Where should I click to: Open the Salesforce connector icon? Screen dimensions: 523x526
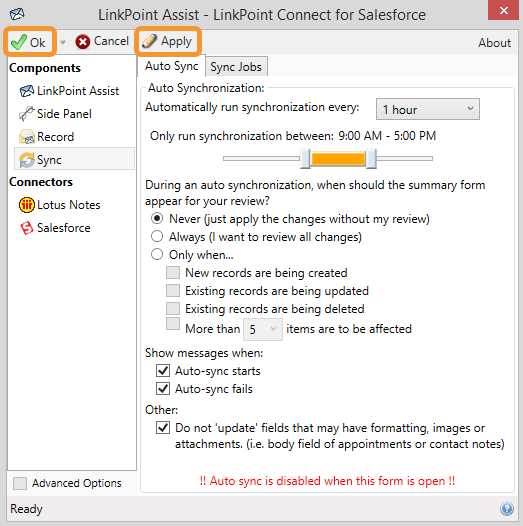point(27,228)
